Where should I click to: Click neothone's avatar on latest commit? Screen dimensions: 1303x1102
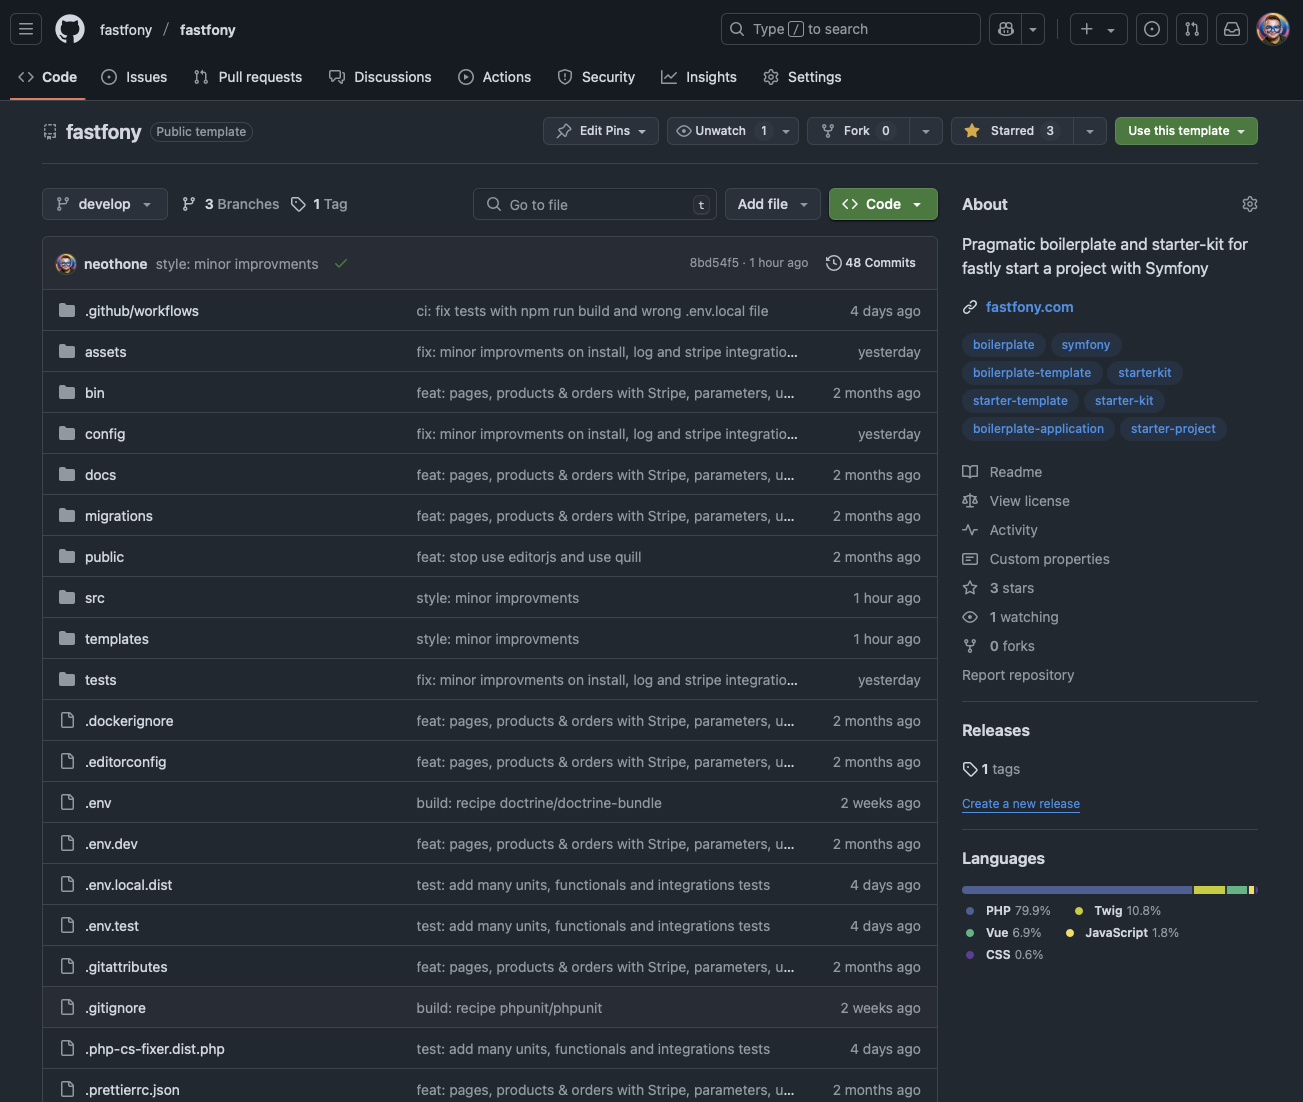pyautogui.click(x=66, y=264)
